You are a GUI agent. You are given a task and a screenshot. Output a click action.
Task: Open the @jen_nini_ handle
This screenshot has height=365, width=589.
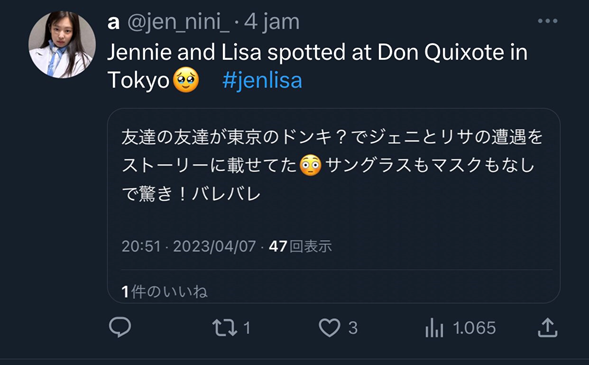[178, 22]
